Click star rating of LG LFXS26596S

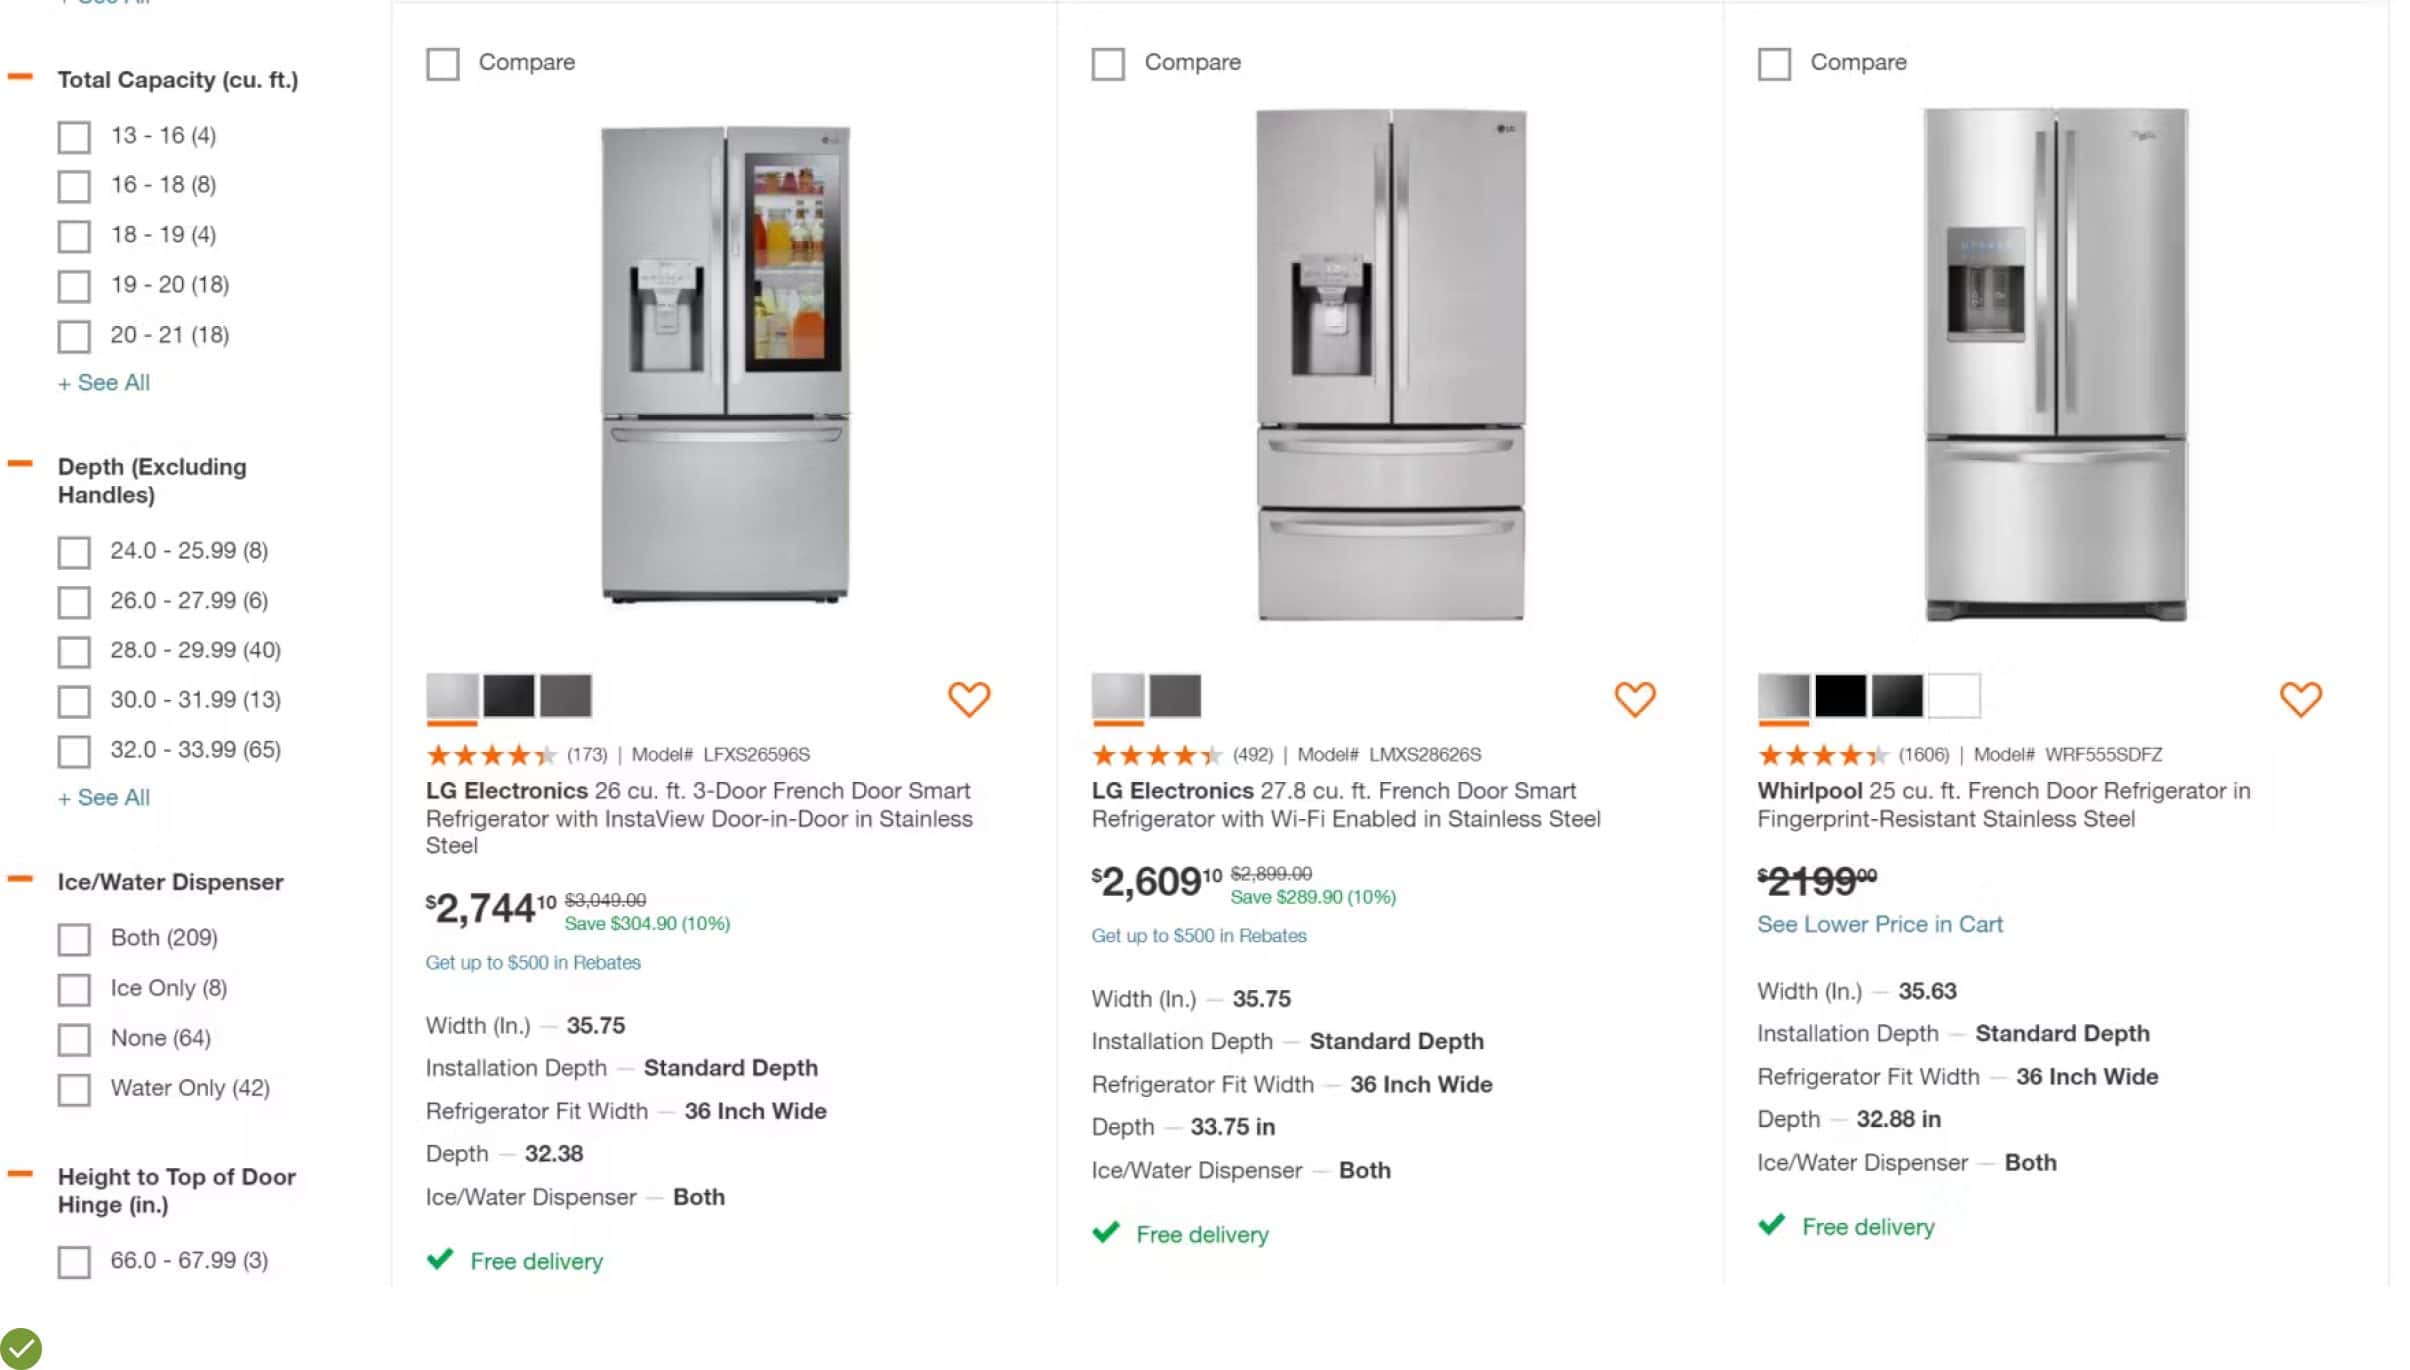point(490,755)
